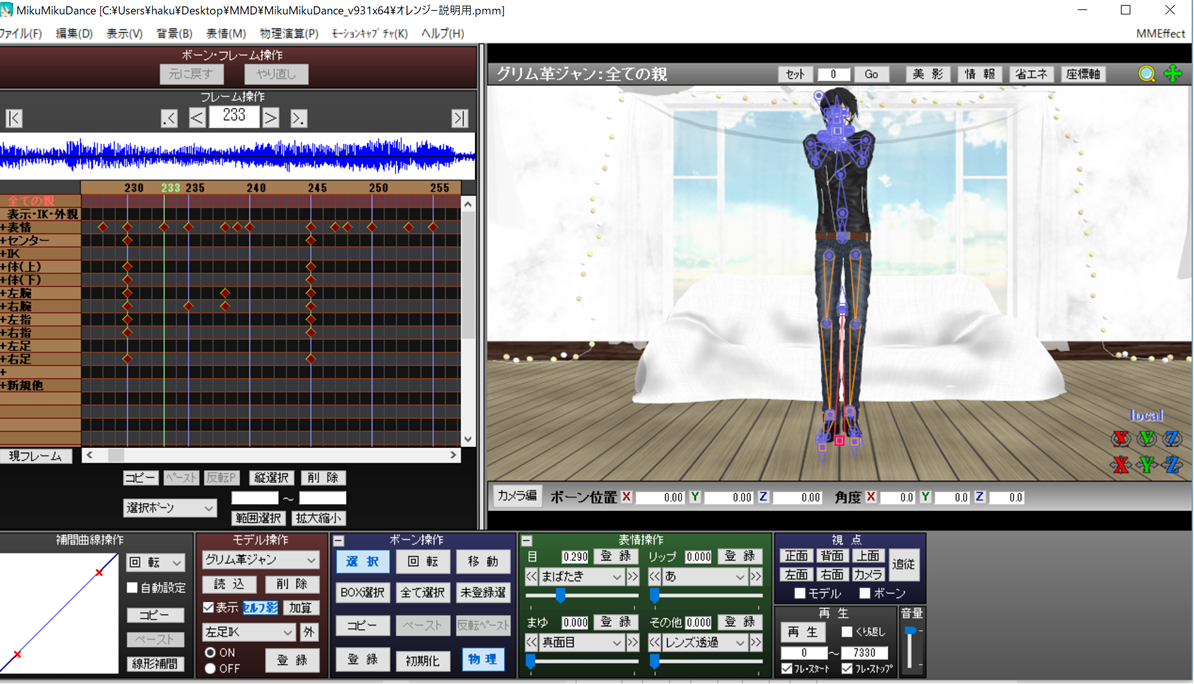This screenshot has height=684, width=1194.
Task: Click 再生 play button
Action: coord(803,631)
